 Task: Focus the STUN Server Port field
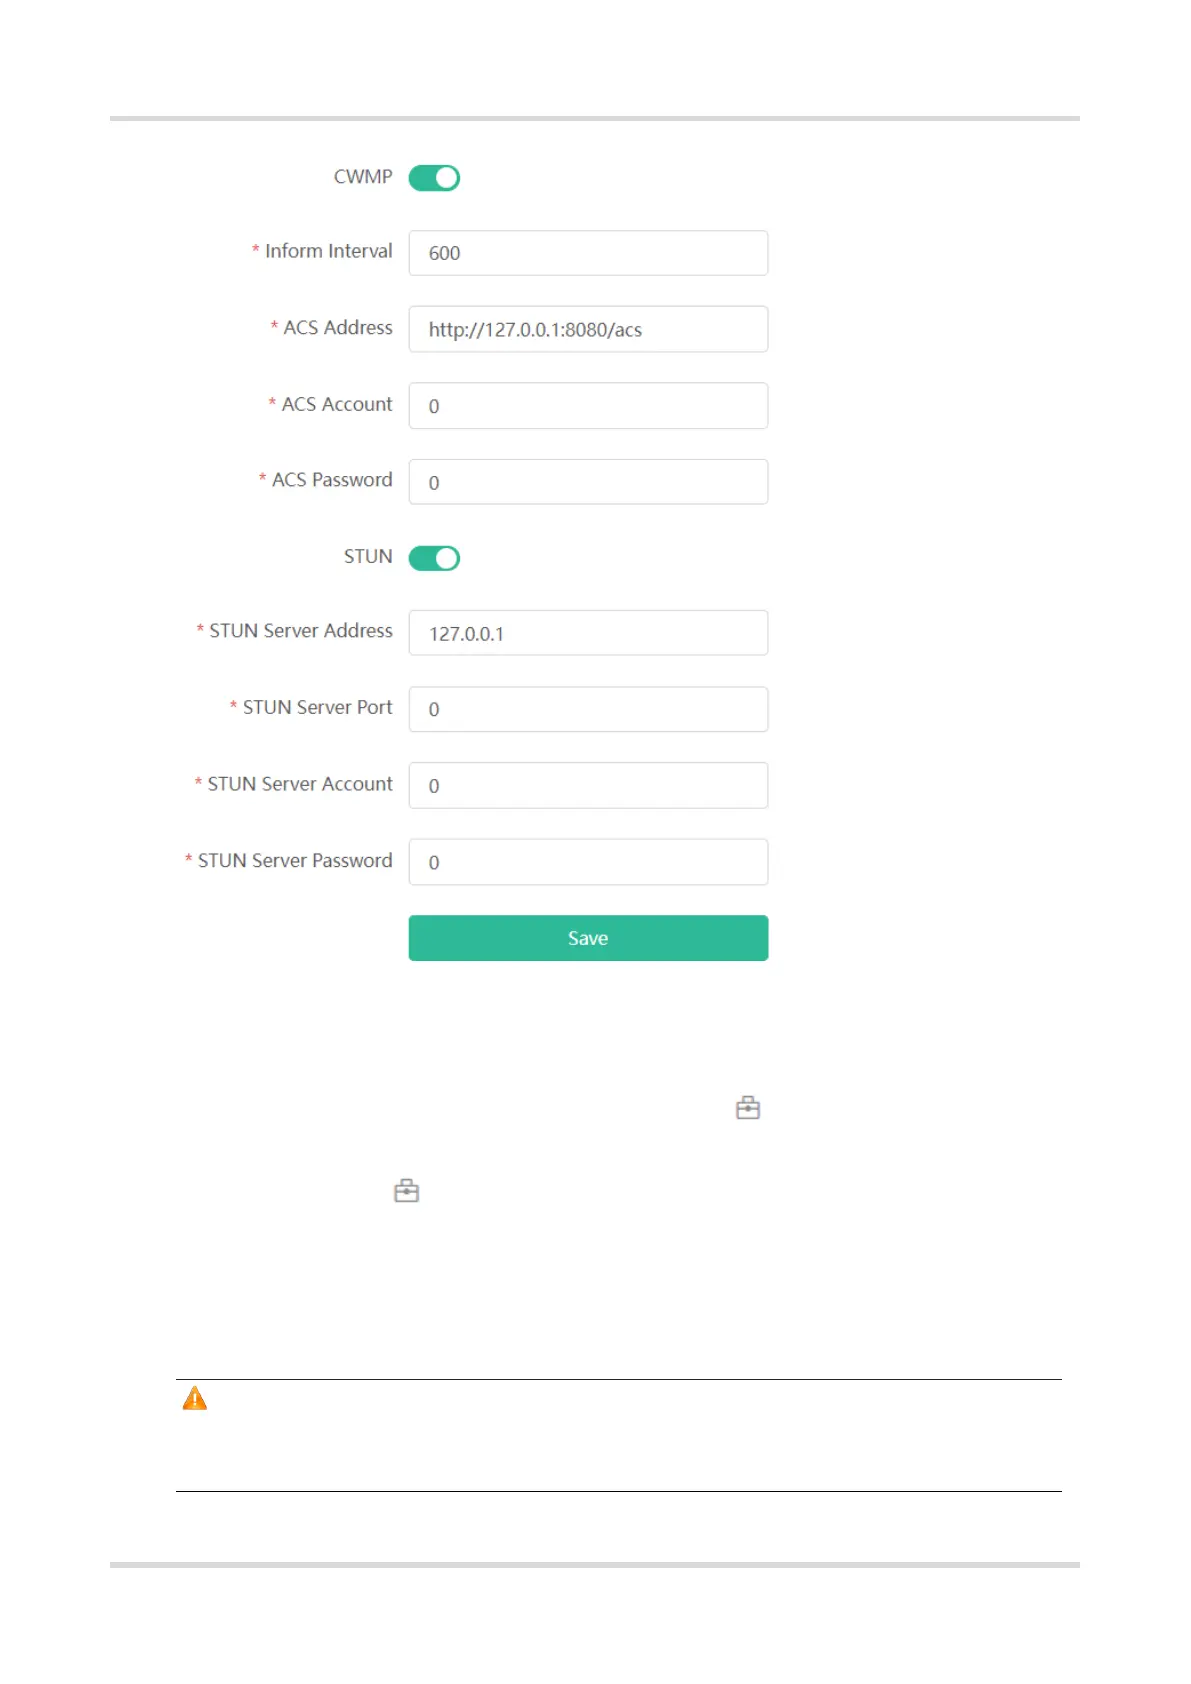pos(588,709)
